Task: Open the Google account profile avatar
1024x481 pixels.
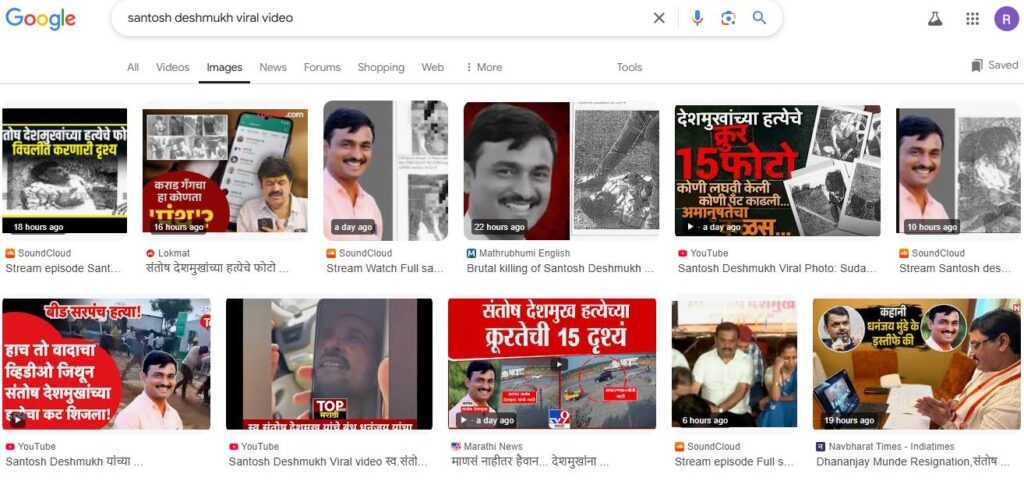Action: click(1005, 18)
